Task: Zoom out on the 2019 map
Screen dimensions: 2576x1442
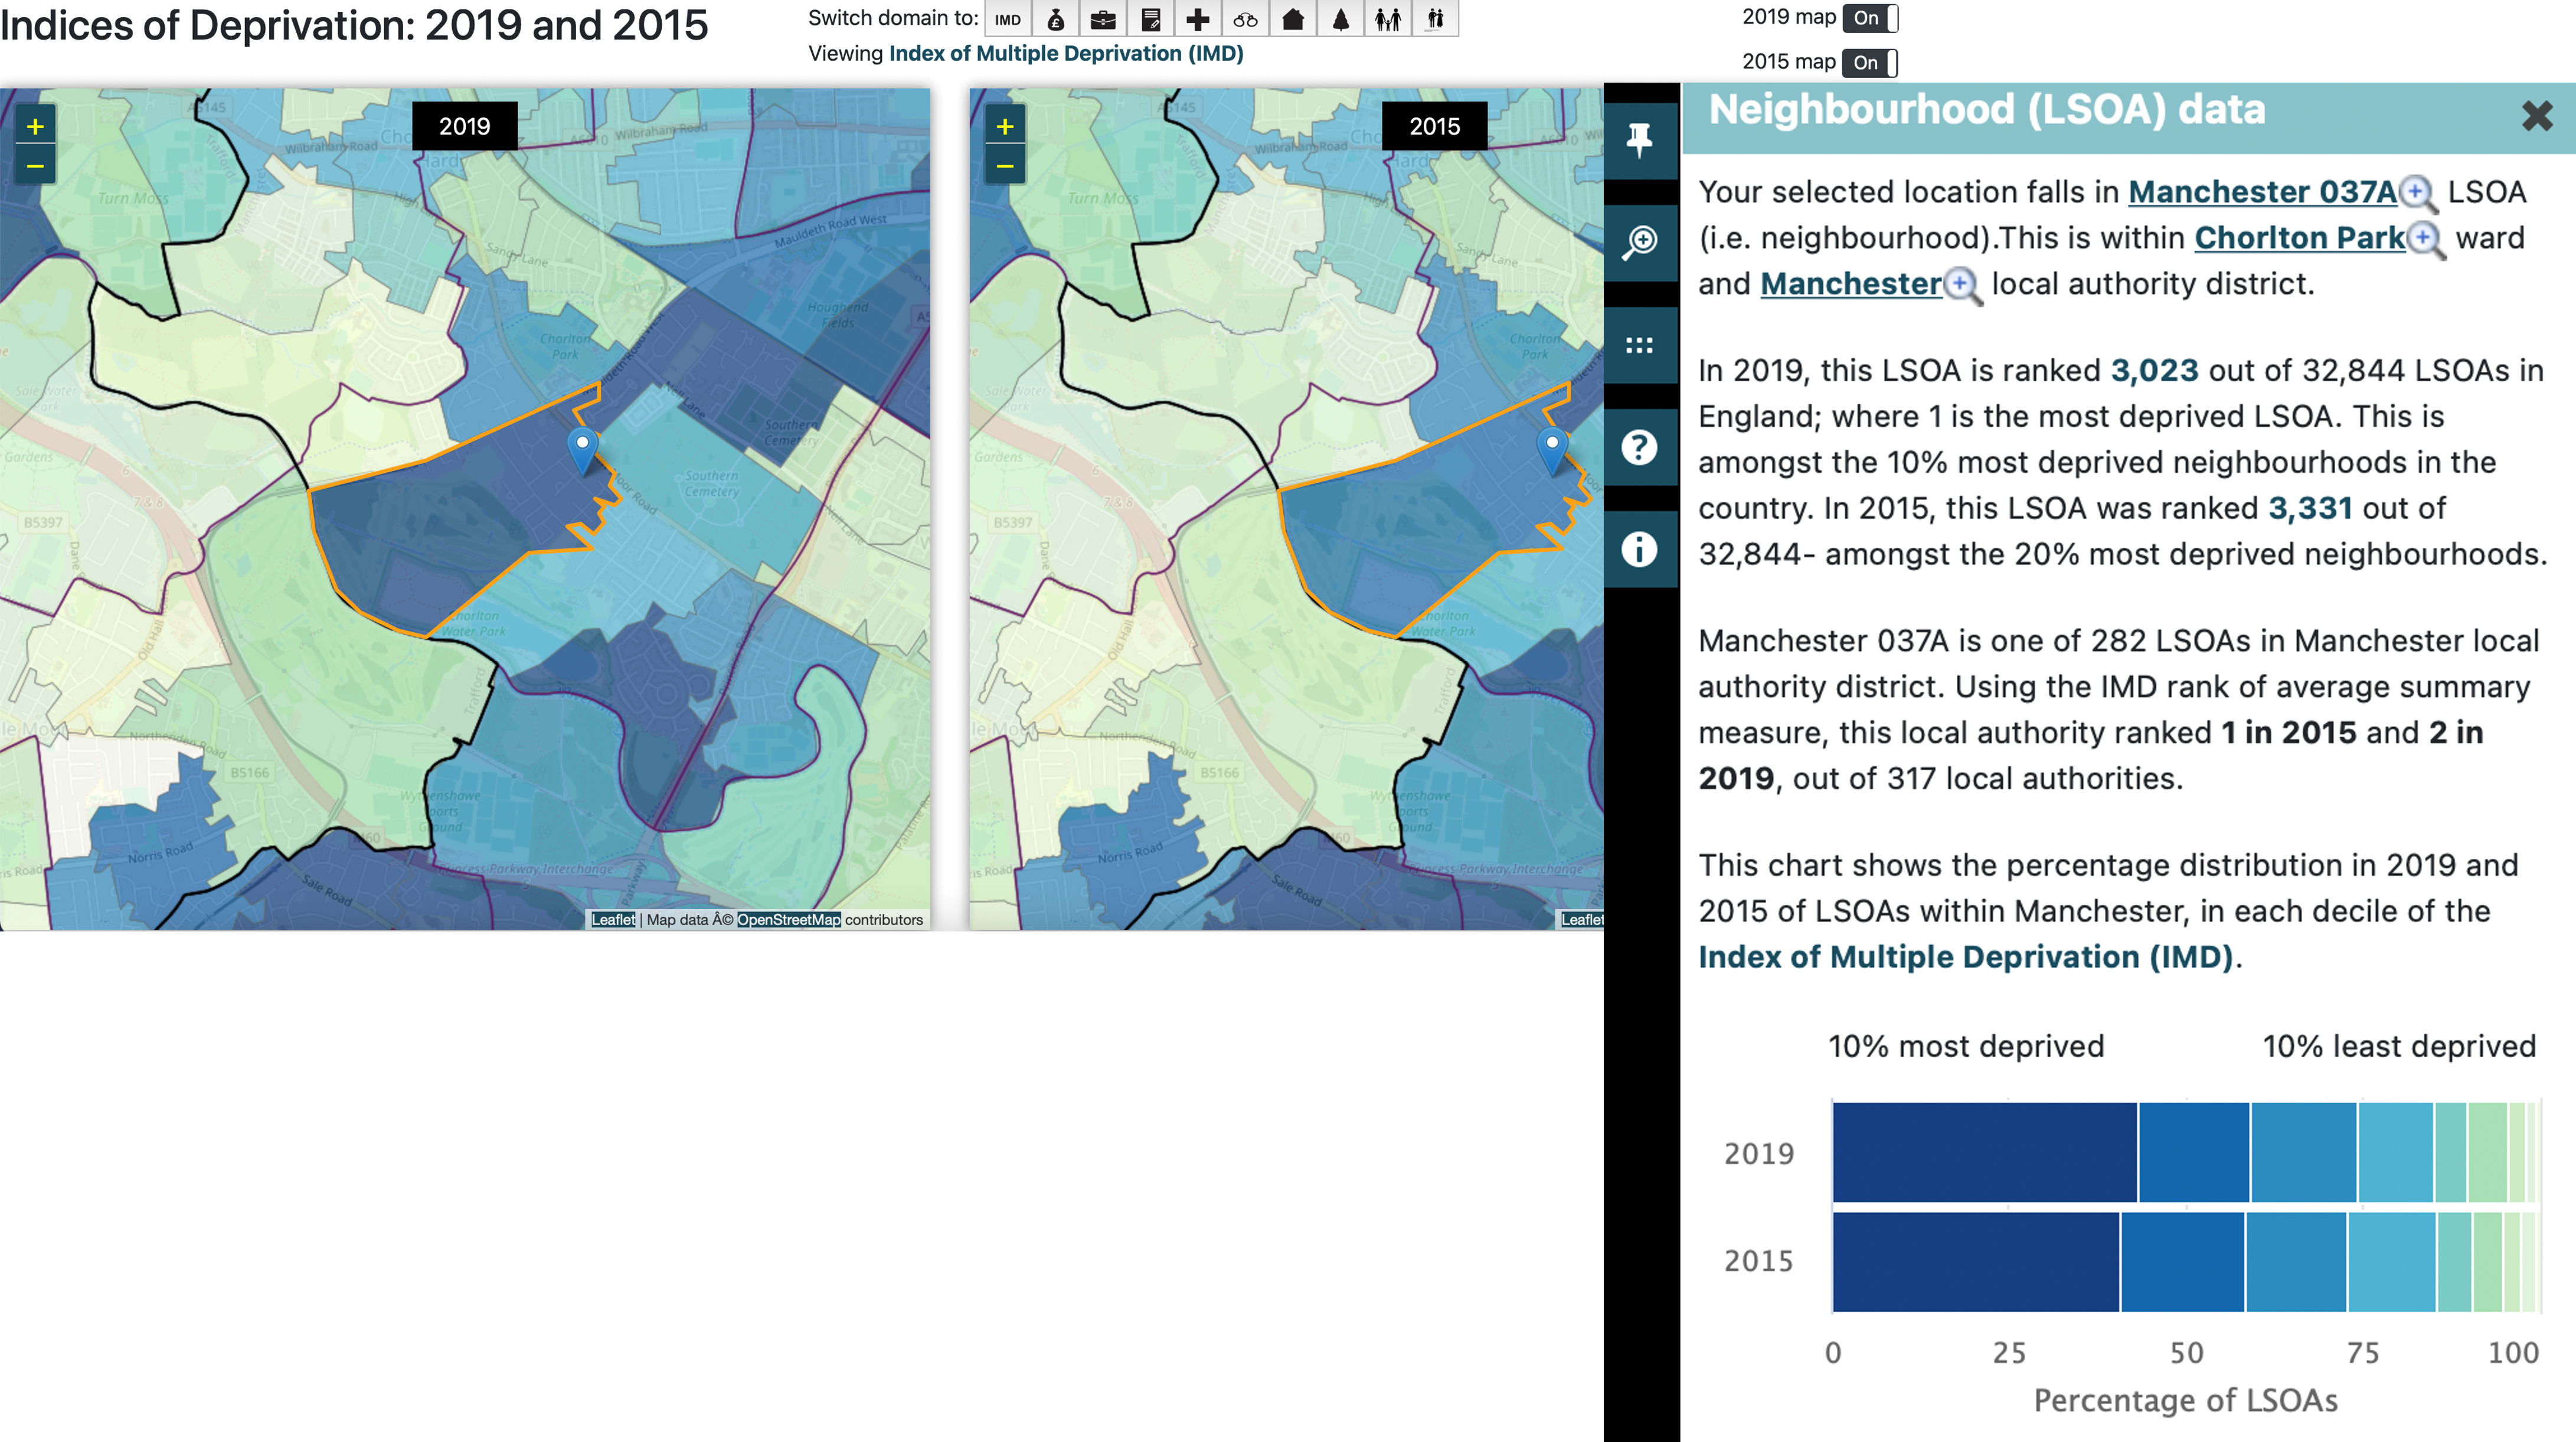Action: pyautogui.click(x=35, y=166)
